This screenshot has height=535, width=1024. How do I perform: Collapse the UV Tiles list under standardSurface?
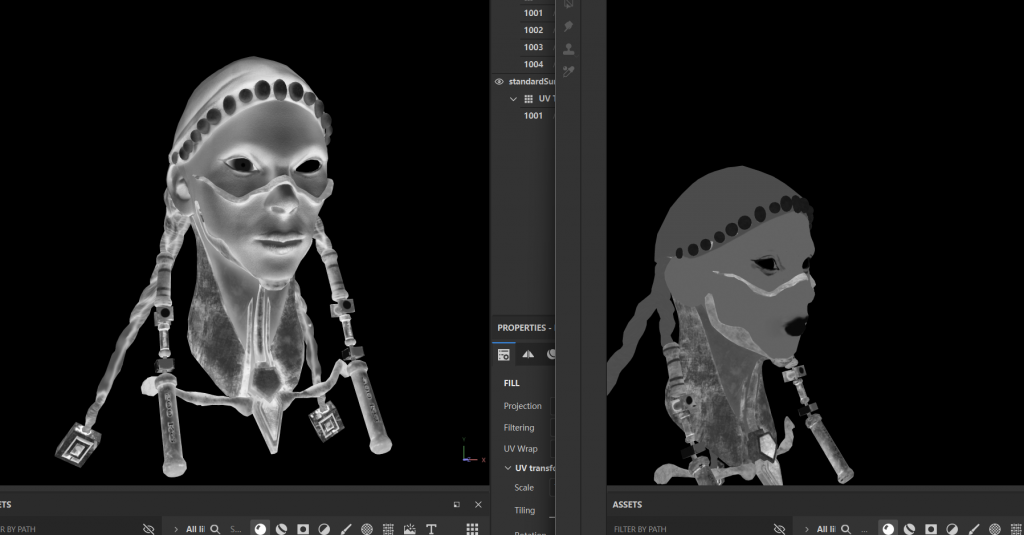(x=514, y=99)
